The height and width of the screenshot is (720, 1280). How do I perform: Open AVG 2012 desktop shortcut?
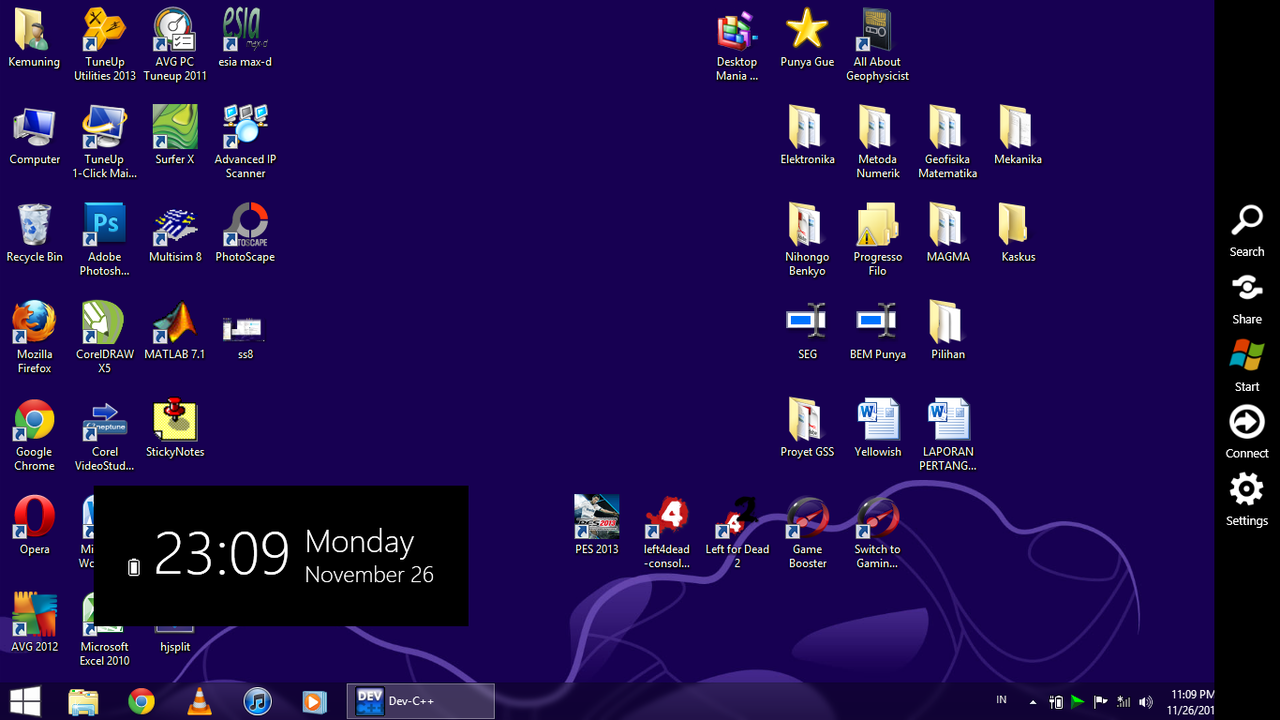pyautogui.click(x=34, y=622)
